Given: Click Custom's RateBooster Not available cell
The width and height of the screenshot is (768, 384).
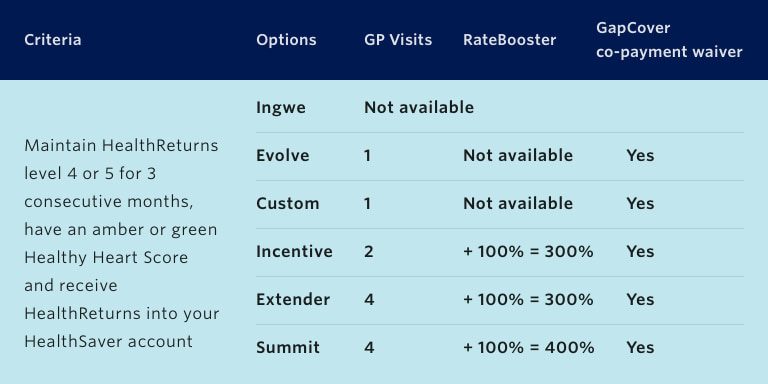Looking at the screenshot, I should click(518, 203).
